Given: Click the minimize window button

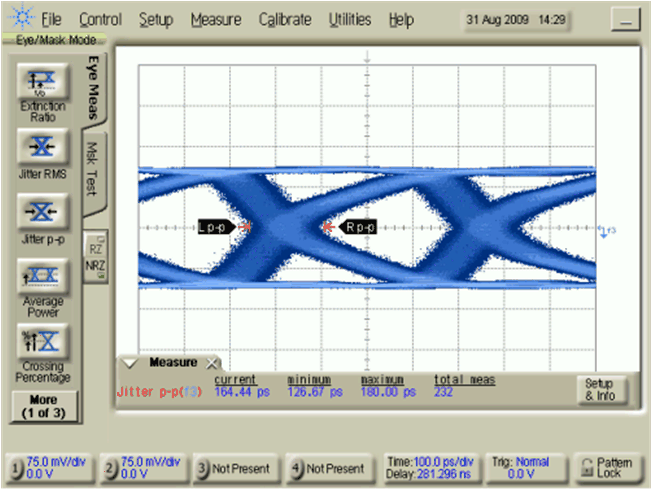Looking at the screenshot, I should 625,19.
